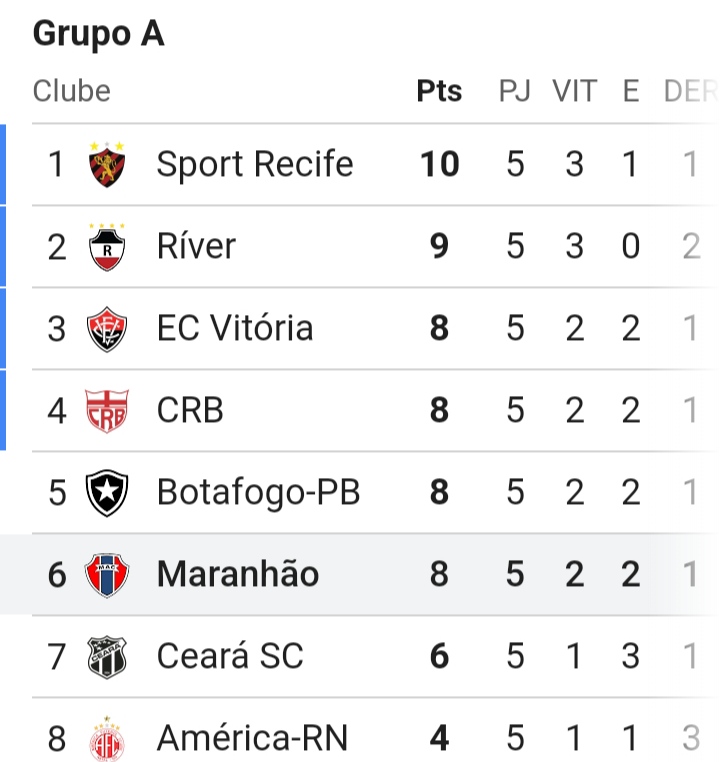Click the Pts column header
The width and height of the screenshot is (720, 762).
click(439, 91)
